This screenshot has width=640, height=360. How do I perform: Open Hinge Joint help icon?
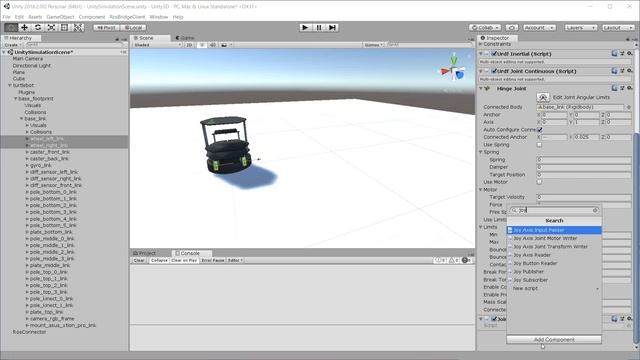click(614, 88)
